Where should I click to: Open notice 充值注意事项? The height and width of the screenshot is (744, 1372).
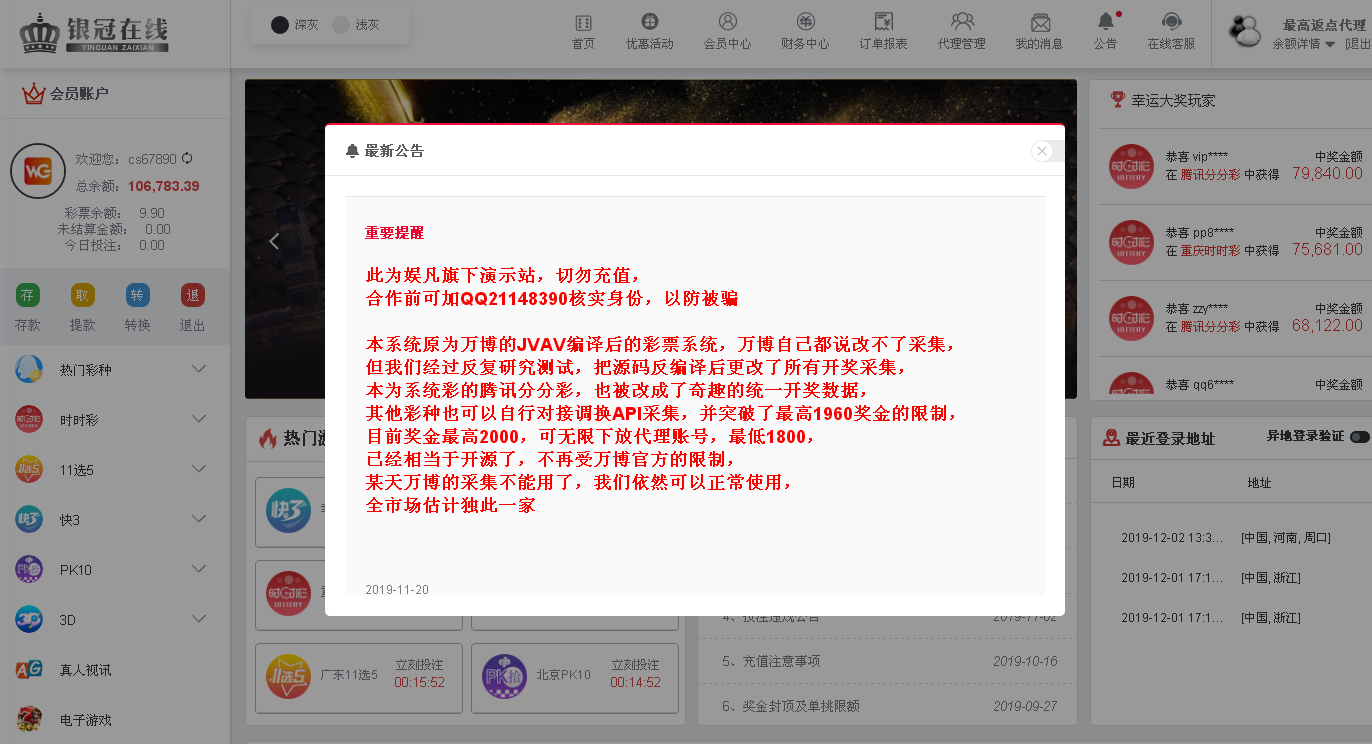coord(771,661)
